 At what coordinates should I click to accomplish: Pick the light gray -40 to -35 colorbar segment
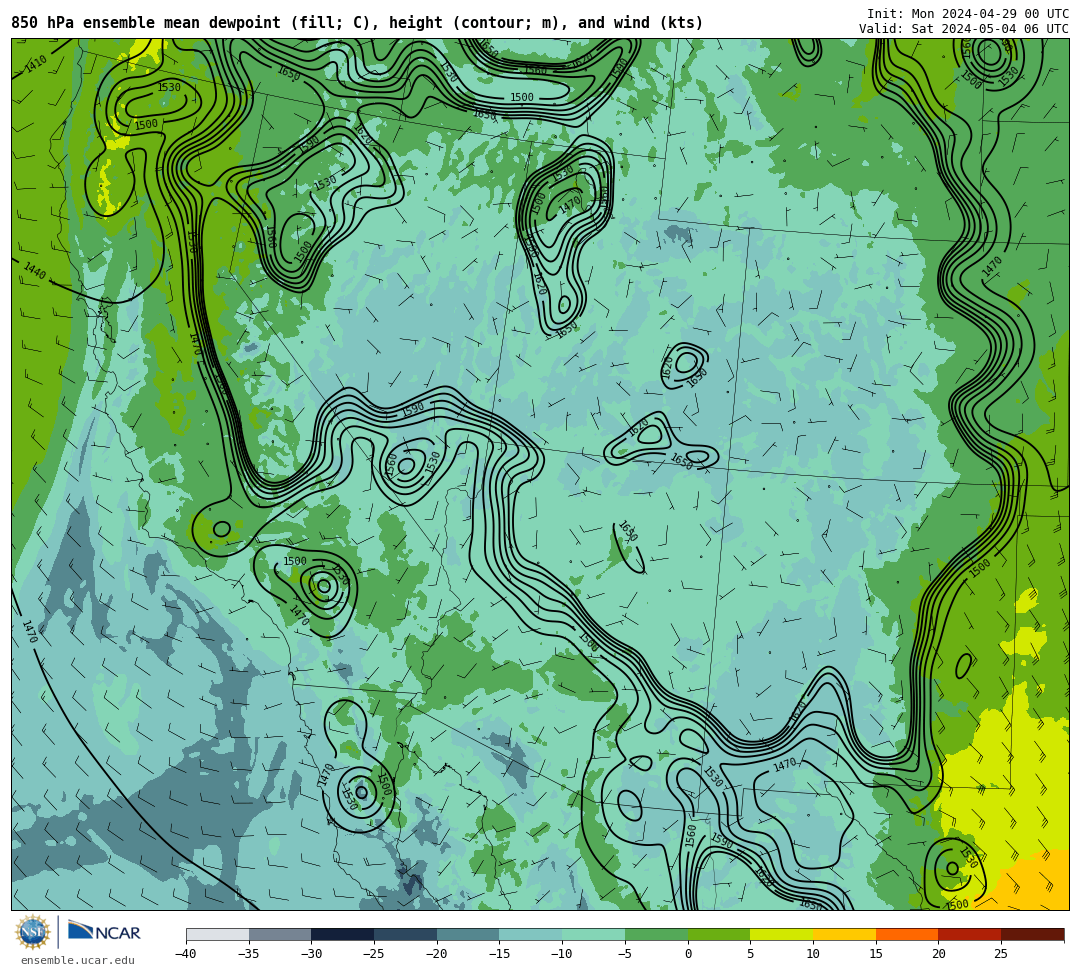point(218,934)
